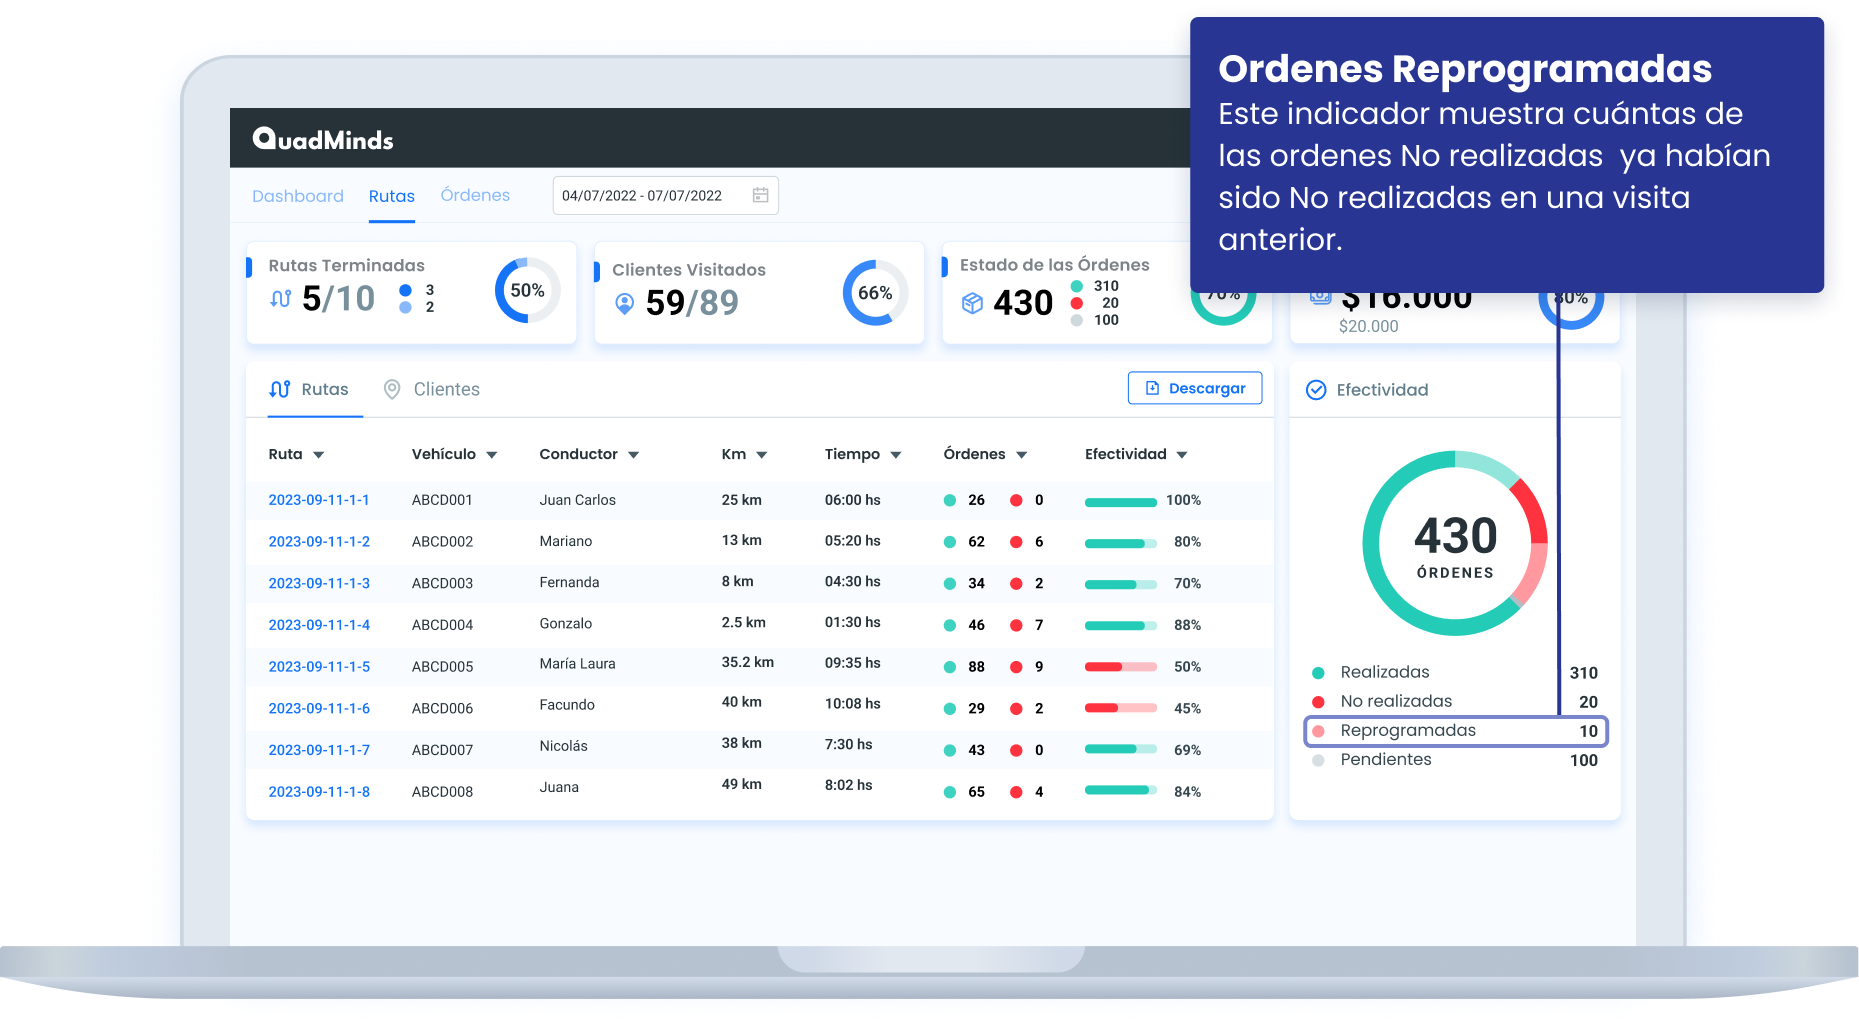Viewport: 1859px width, 1028px height.
Task: Open the Órdenes tab
Action: pyautogui.click(x=475, y=195)
